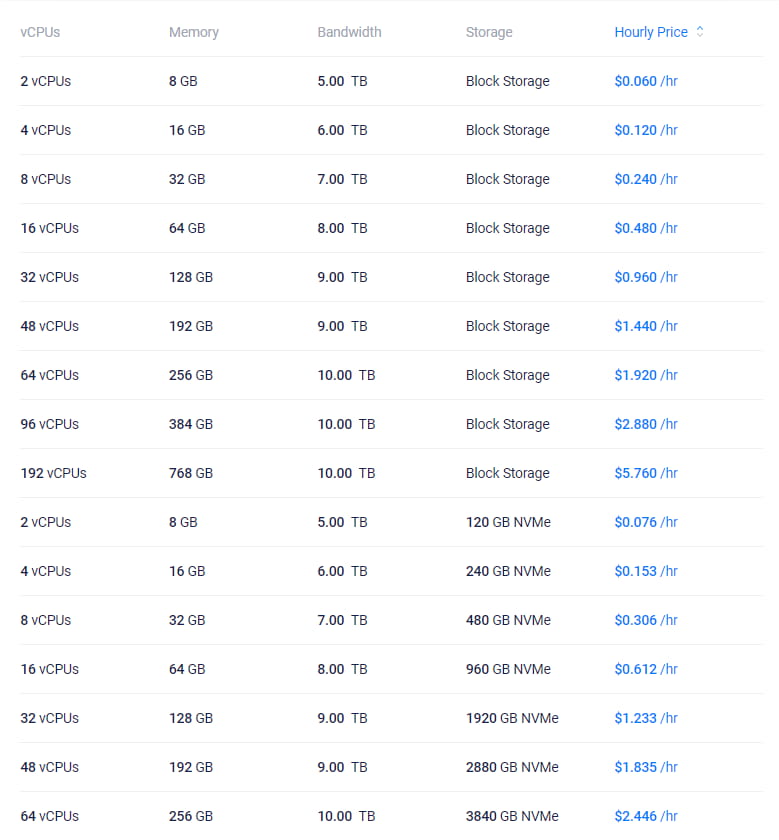Choose the $0.480 /hr plan price
Screen dimensions: 779x840
coord(646,228)
